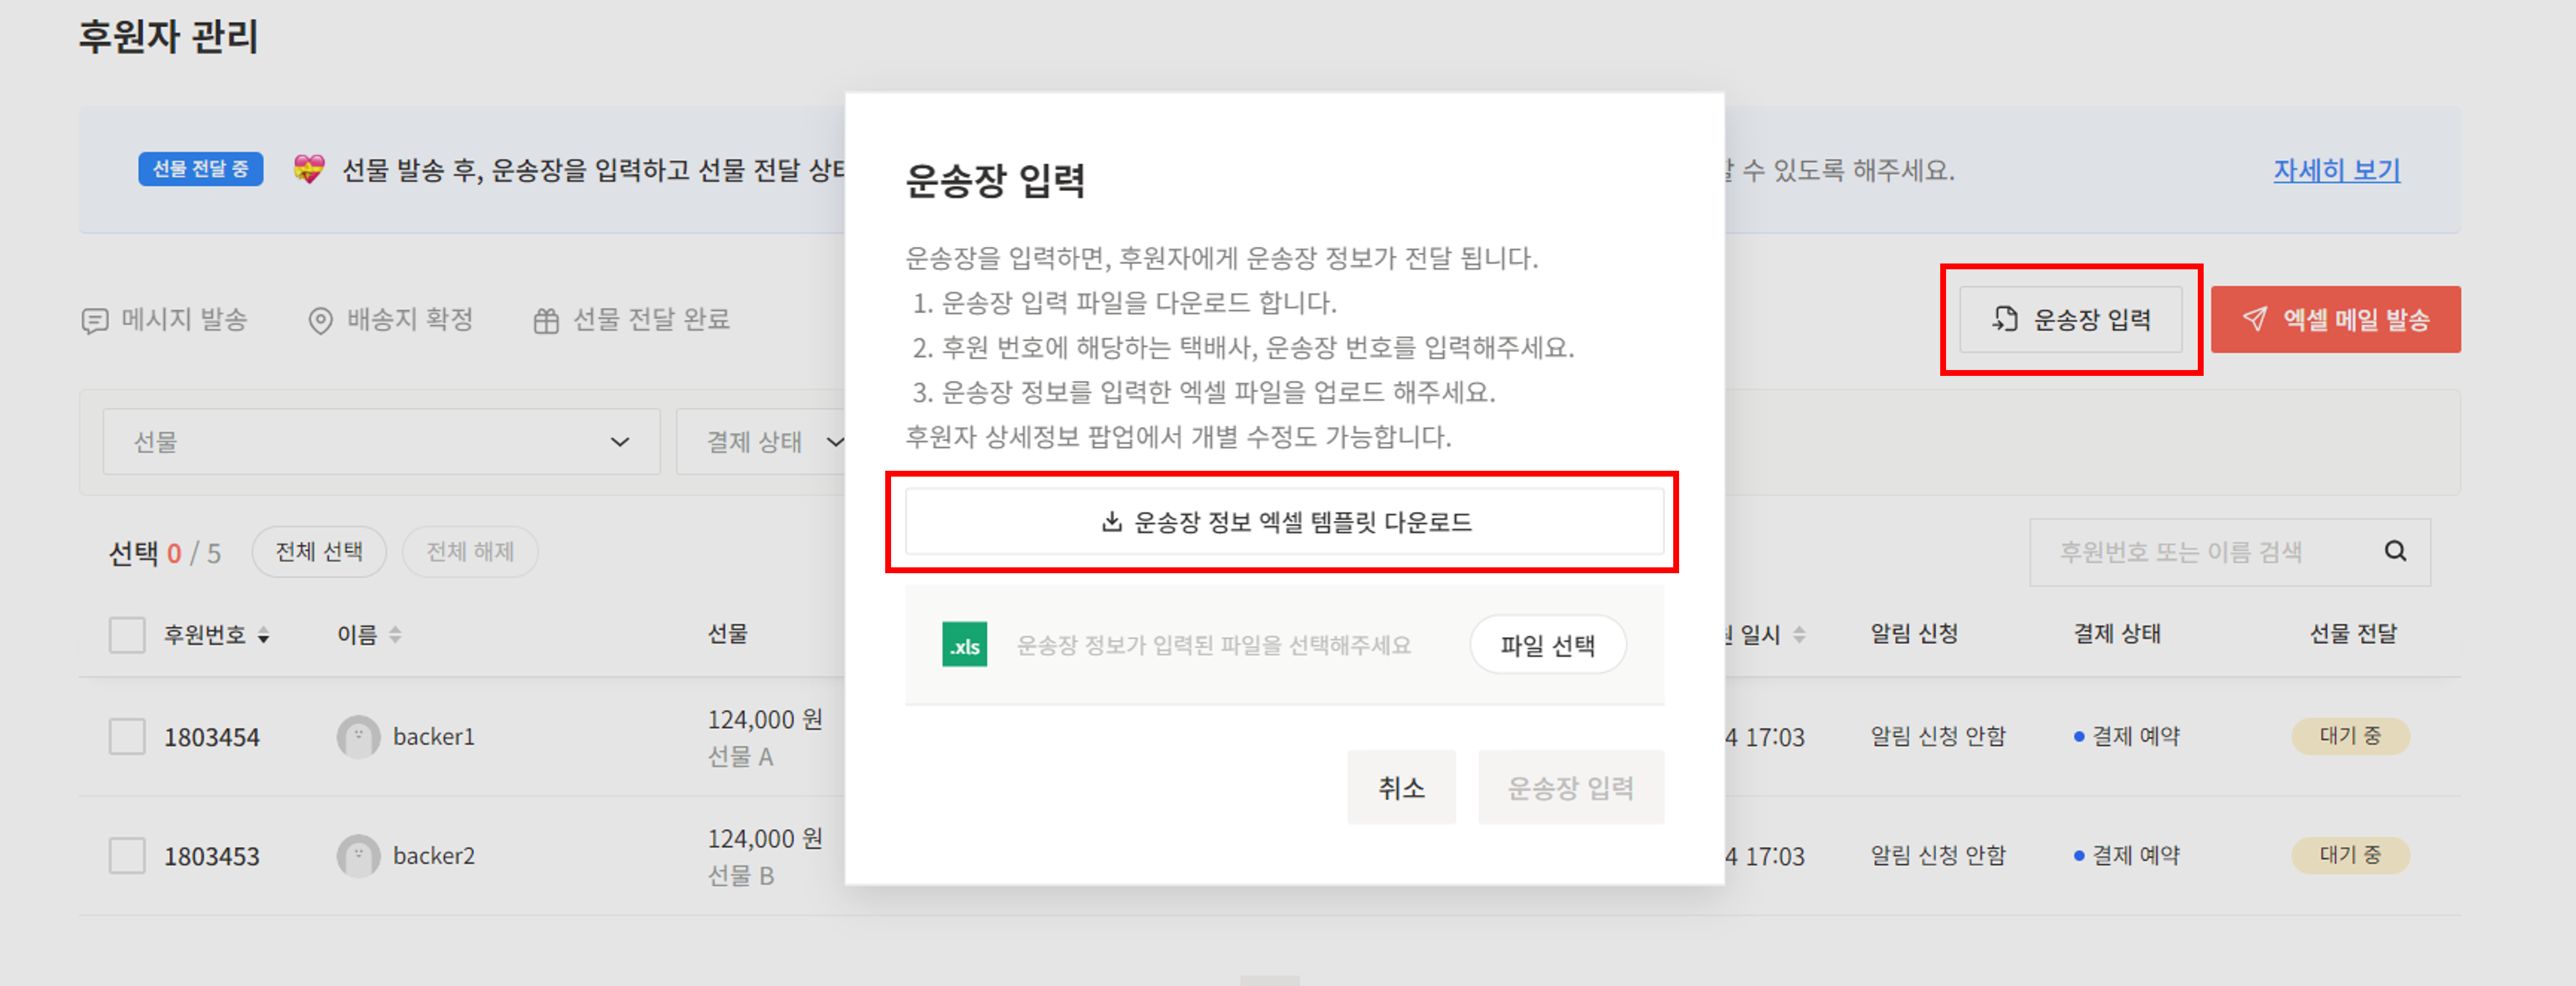Click backer1's avatar icon

coord(358,737)
